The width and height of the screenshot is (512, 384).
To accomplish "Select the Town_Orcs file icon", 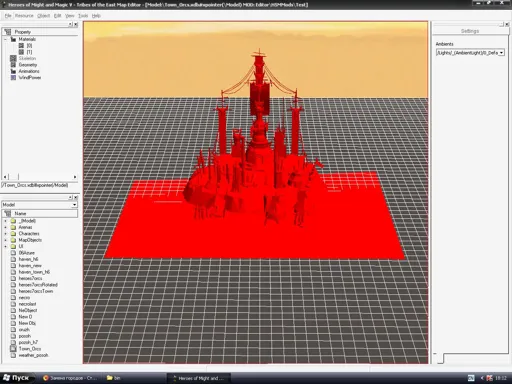I will pos(13,349).
